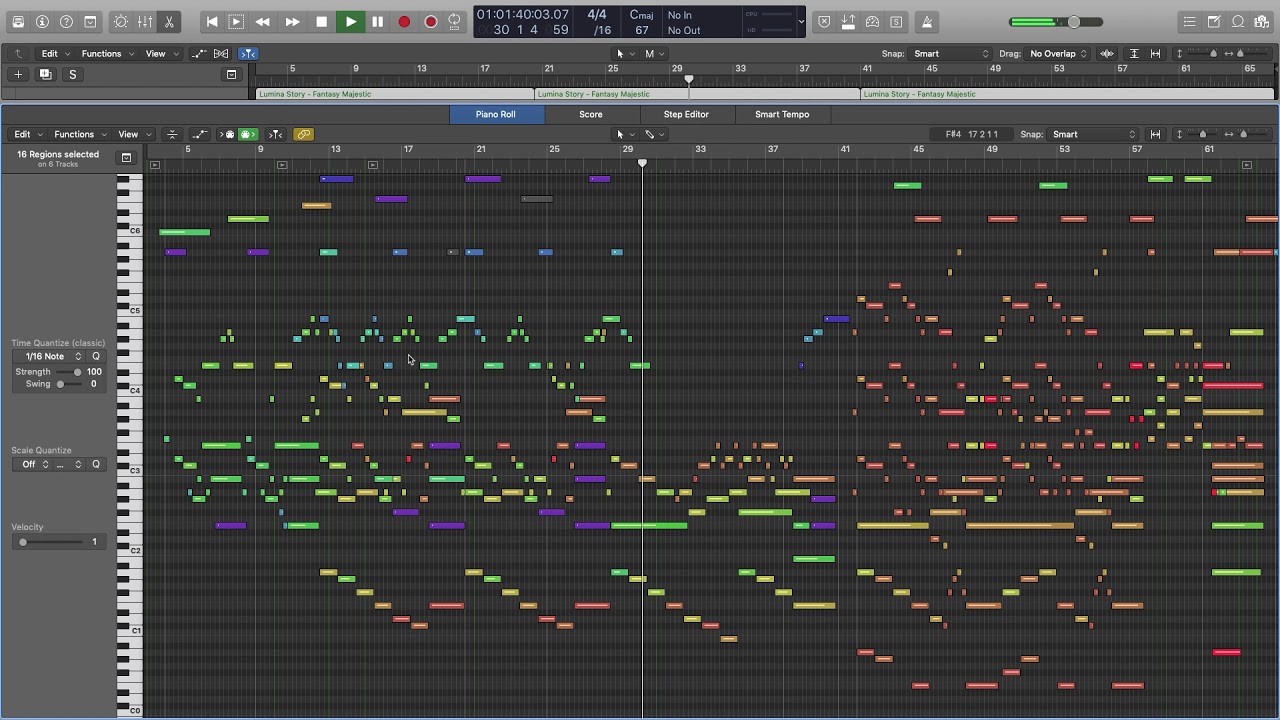Open the List Editors icon
Screen dimensions: 1280x720
[x=1189, y=22]
